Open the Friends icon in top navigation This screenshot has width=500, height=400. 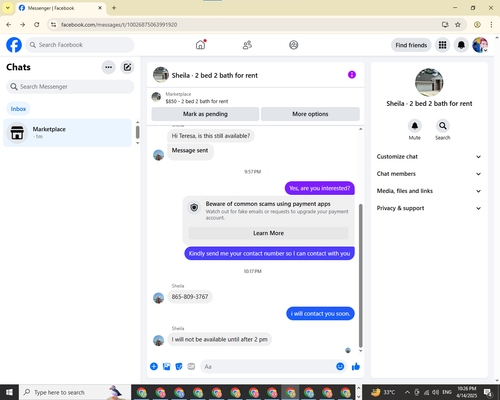point(247,45)
